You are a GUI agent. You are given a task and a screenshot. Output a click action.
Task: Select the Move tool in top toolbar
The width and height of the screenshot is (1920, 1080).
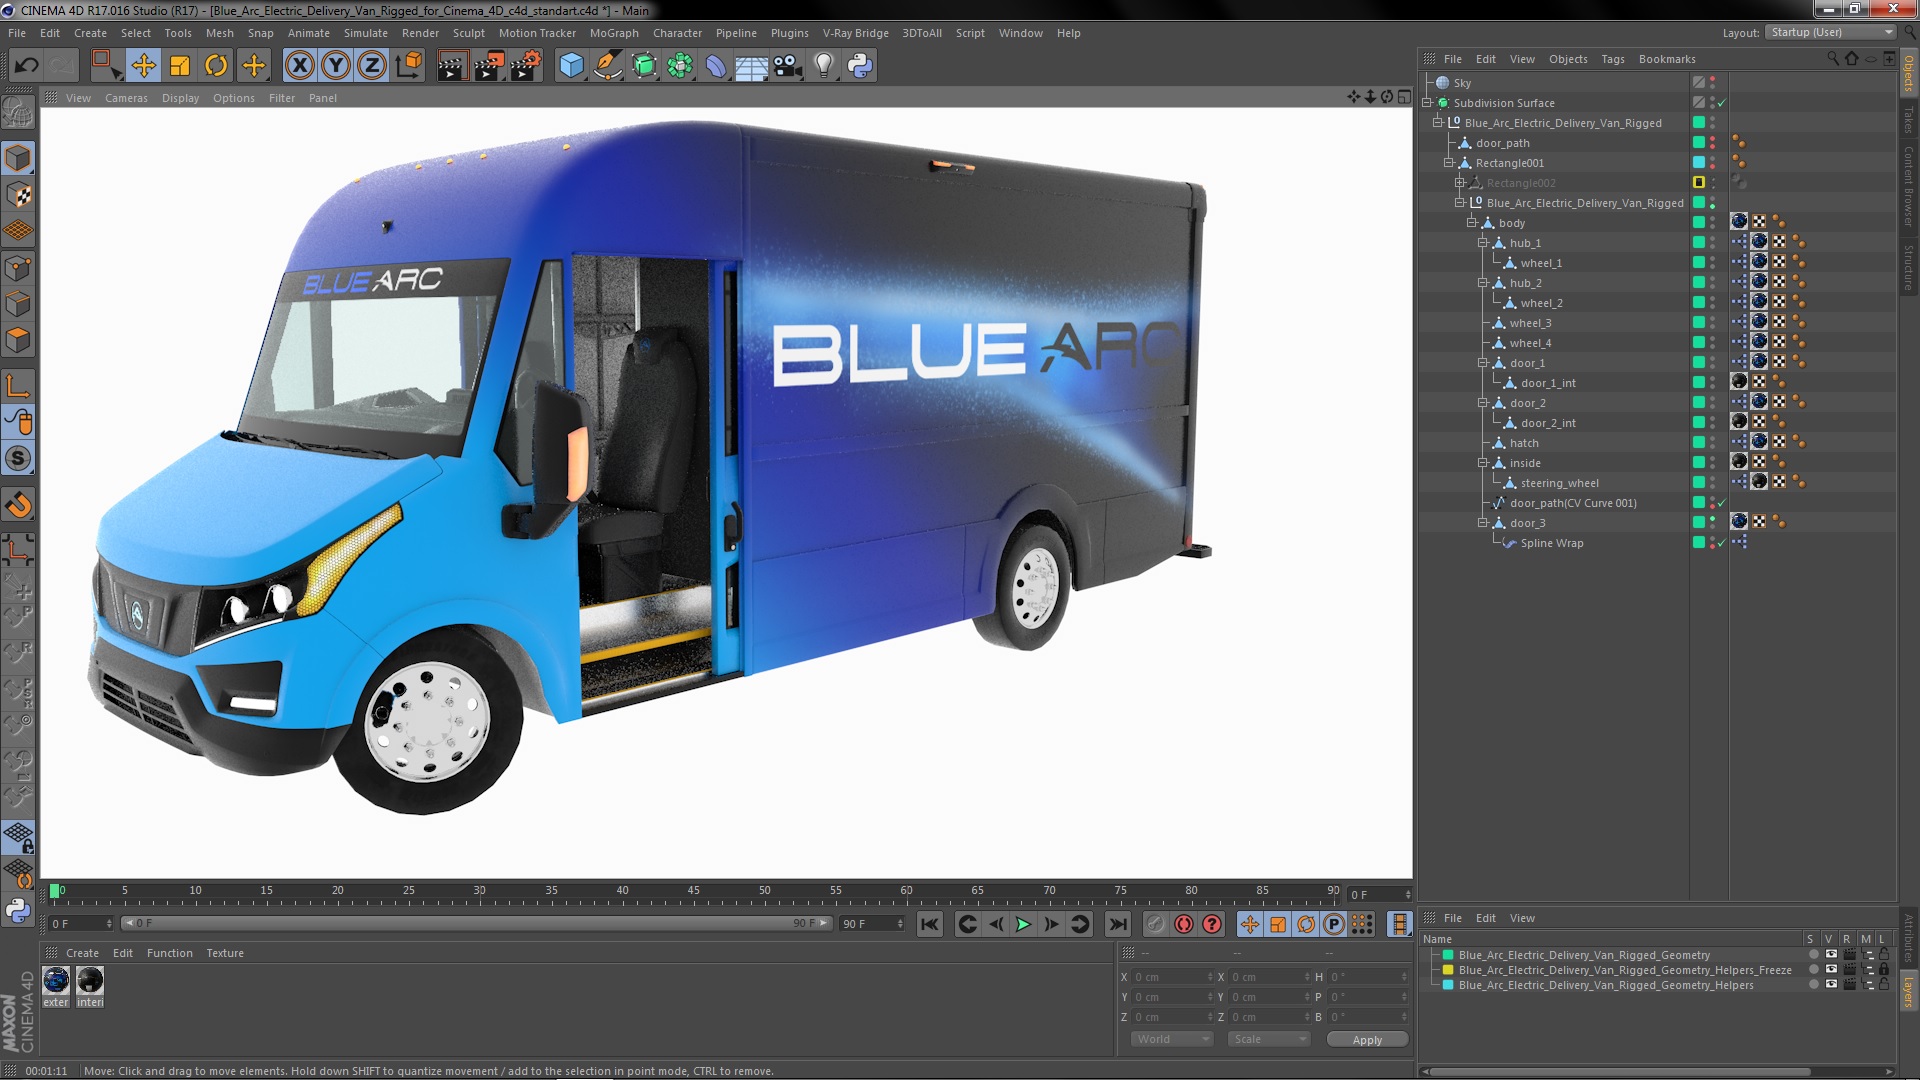143,66
